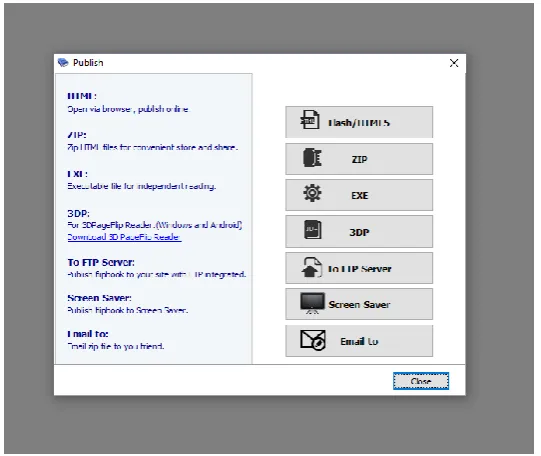
Task: Select the Email to button
Action: point(359,341)
